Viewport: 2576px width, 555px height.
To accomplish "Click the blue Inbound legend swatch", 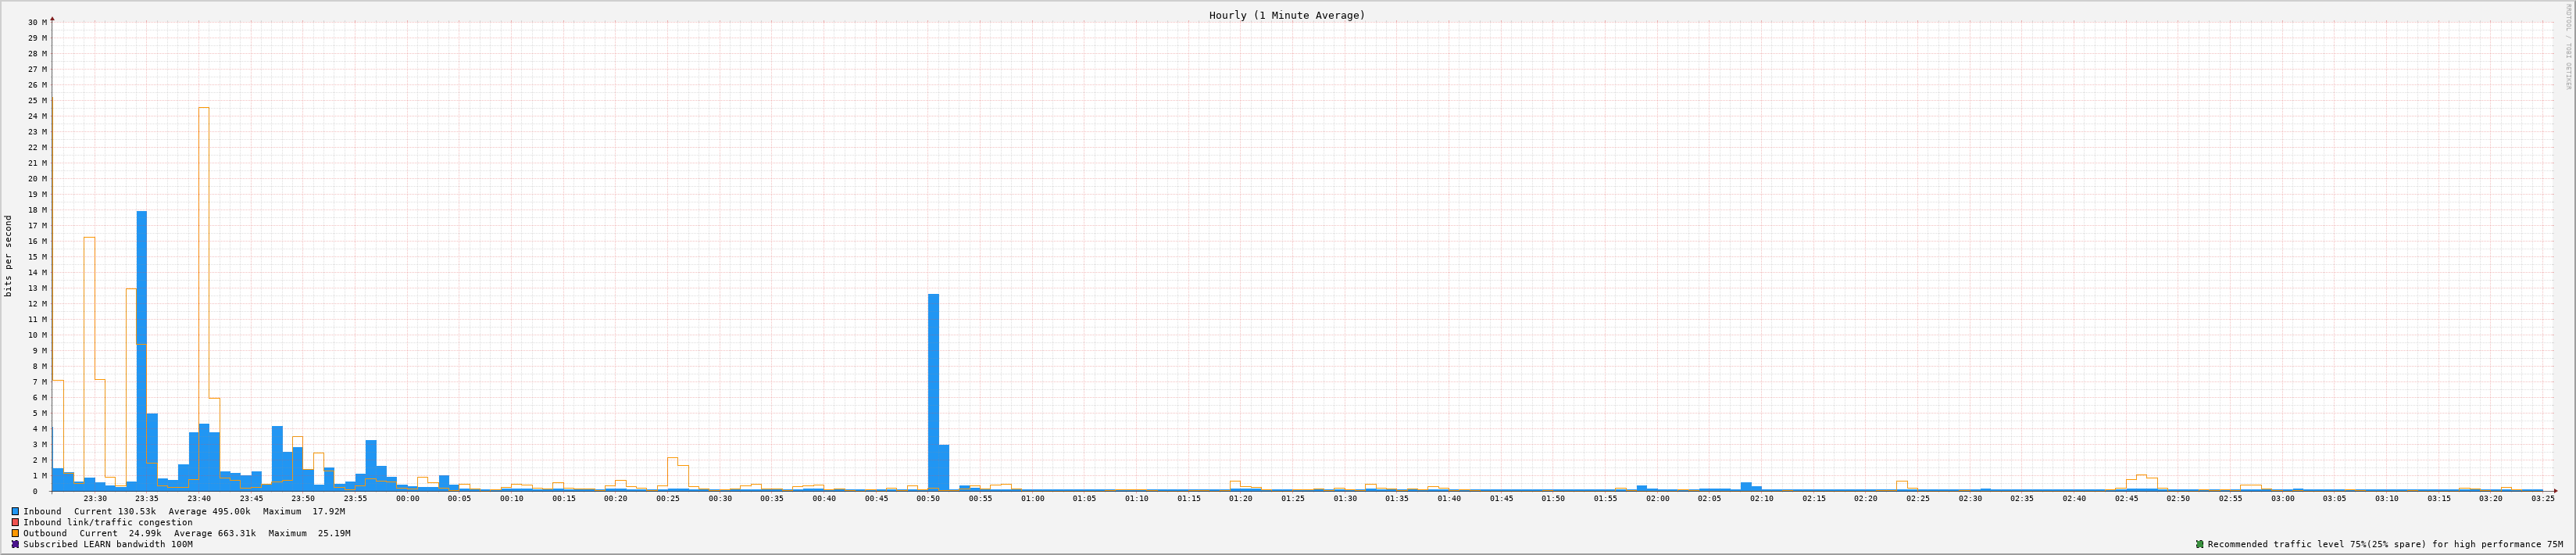I will pos(15,511).
